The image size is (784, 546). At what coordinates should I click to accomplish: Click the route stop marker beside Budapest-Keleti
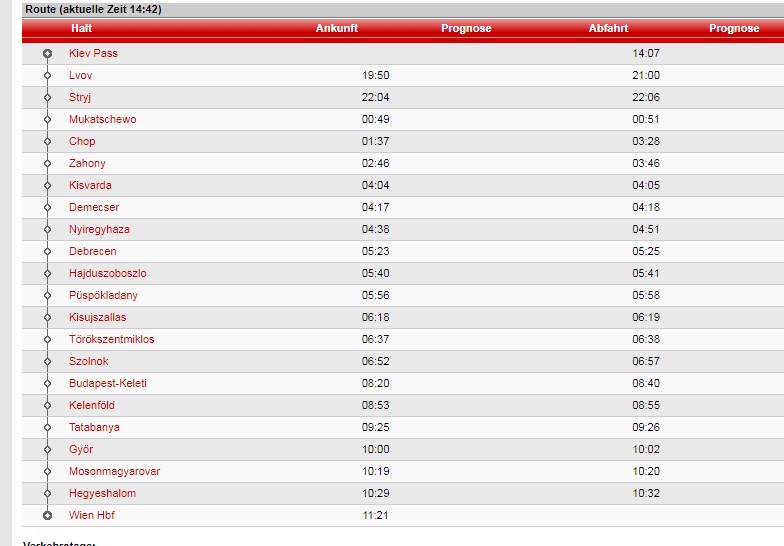click(47, 383)
